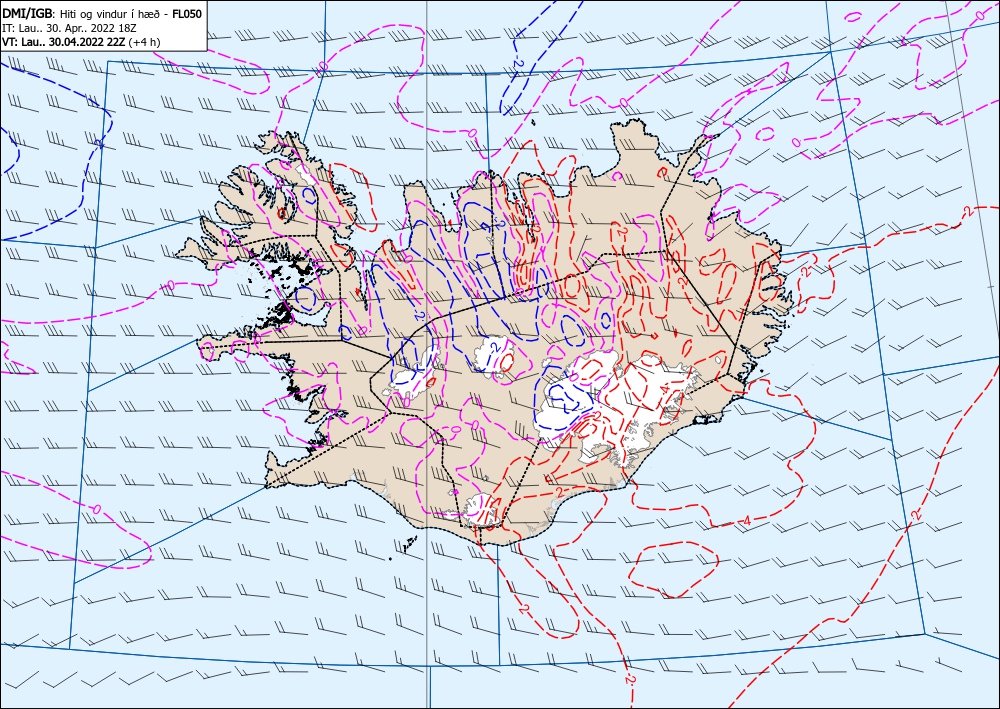Click the bold "DMI/IGB" label in the legend
The image size is (1000, 709).
(x=29, y=13)
